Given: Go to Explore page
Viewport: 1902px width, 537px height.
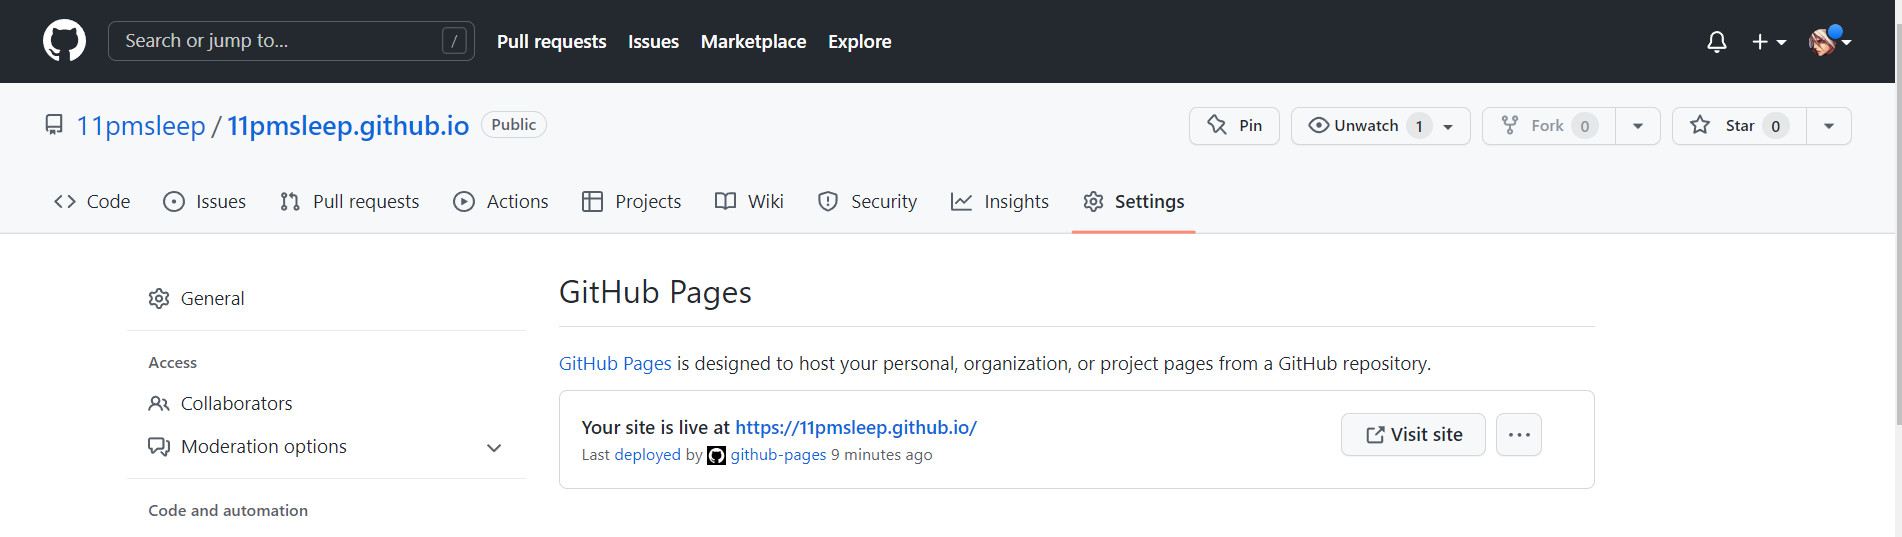Looking at the screenshot, I should click(859, 42).
